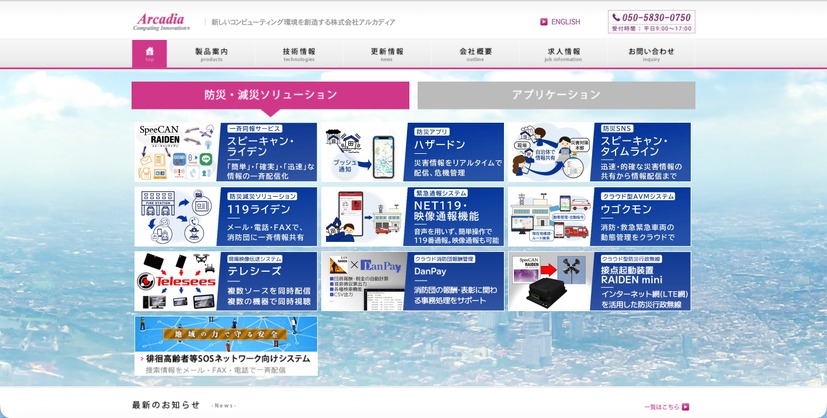Viewport: 827px width, 418px height.
Task: Open 徘徊高齢者等SOSネットワーク向けシステム link
Action: [228, 359]
